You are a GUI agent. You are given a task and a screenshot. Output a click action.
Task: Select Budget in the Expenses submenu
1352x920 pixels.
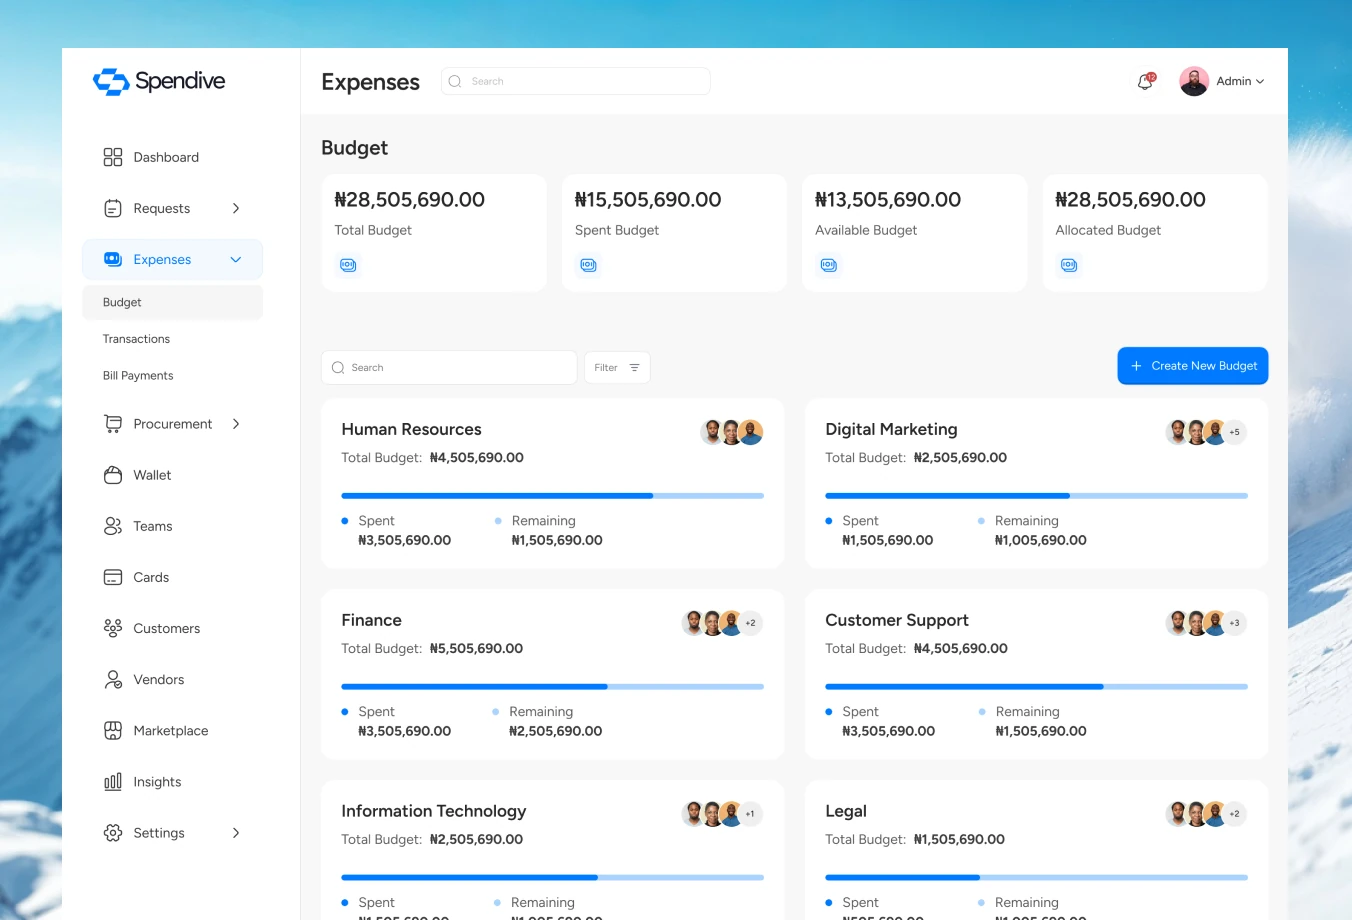coord(172,302)
